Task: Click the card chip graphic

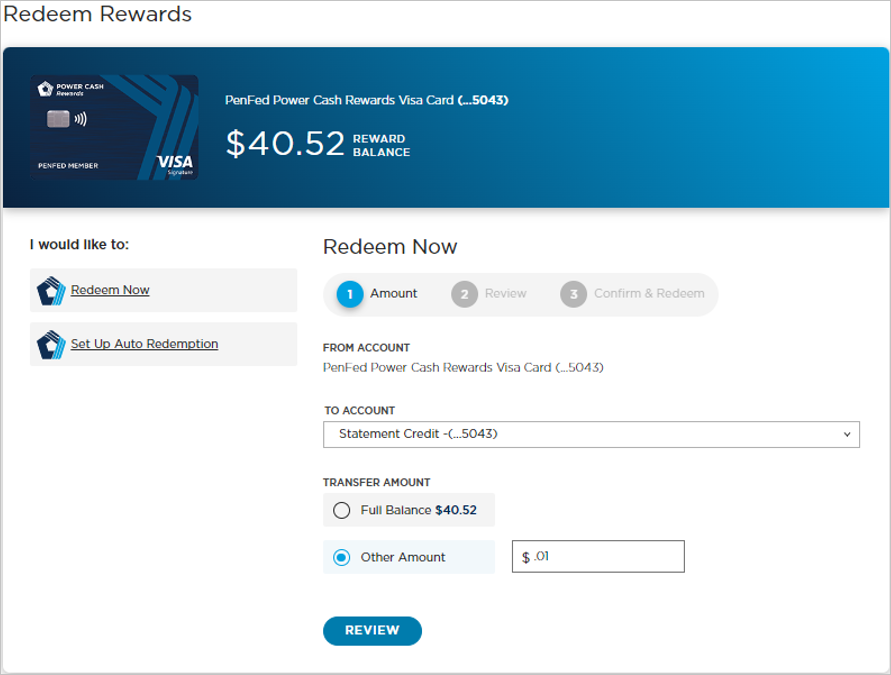Action: click(58, 119)
